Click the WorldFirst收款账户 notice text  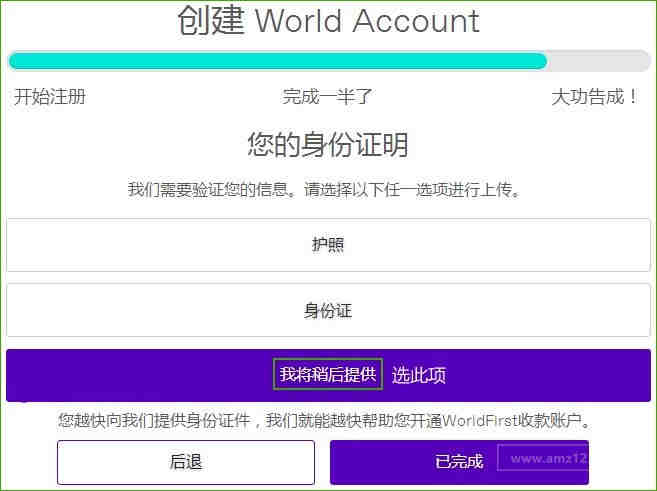(325, 420)
